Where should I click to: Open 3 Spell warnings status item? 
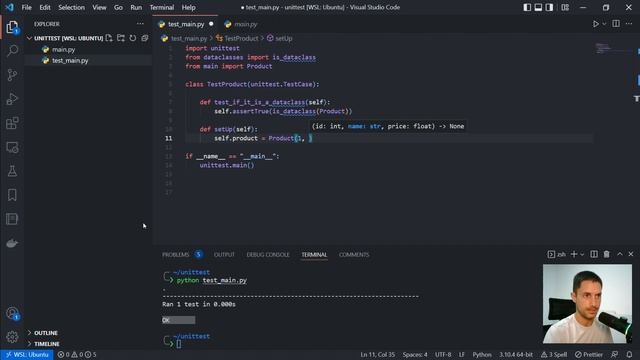[x=554, y=354]
